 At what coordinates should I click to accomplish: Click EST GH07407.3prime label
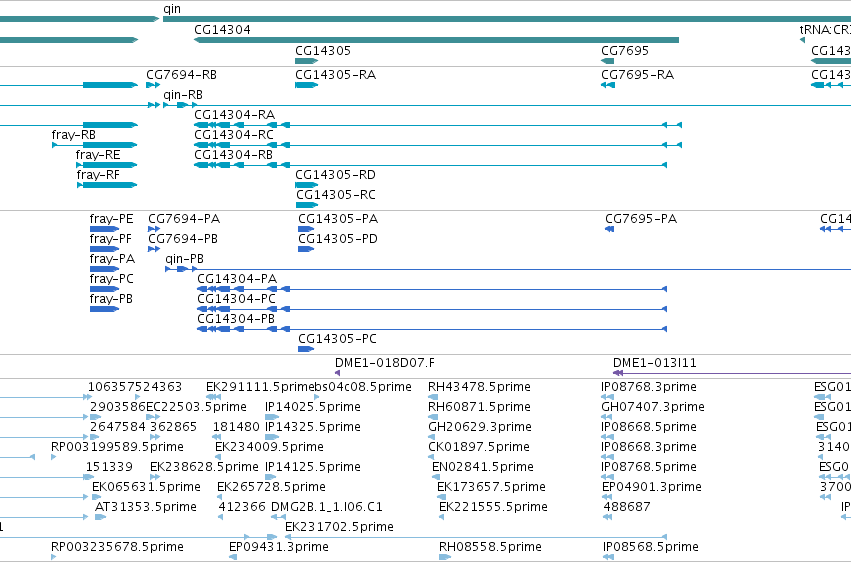click(x=653, y=407)
